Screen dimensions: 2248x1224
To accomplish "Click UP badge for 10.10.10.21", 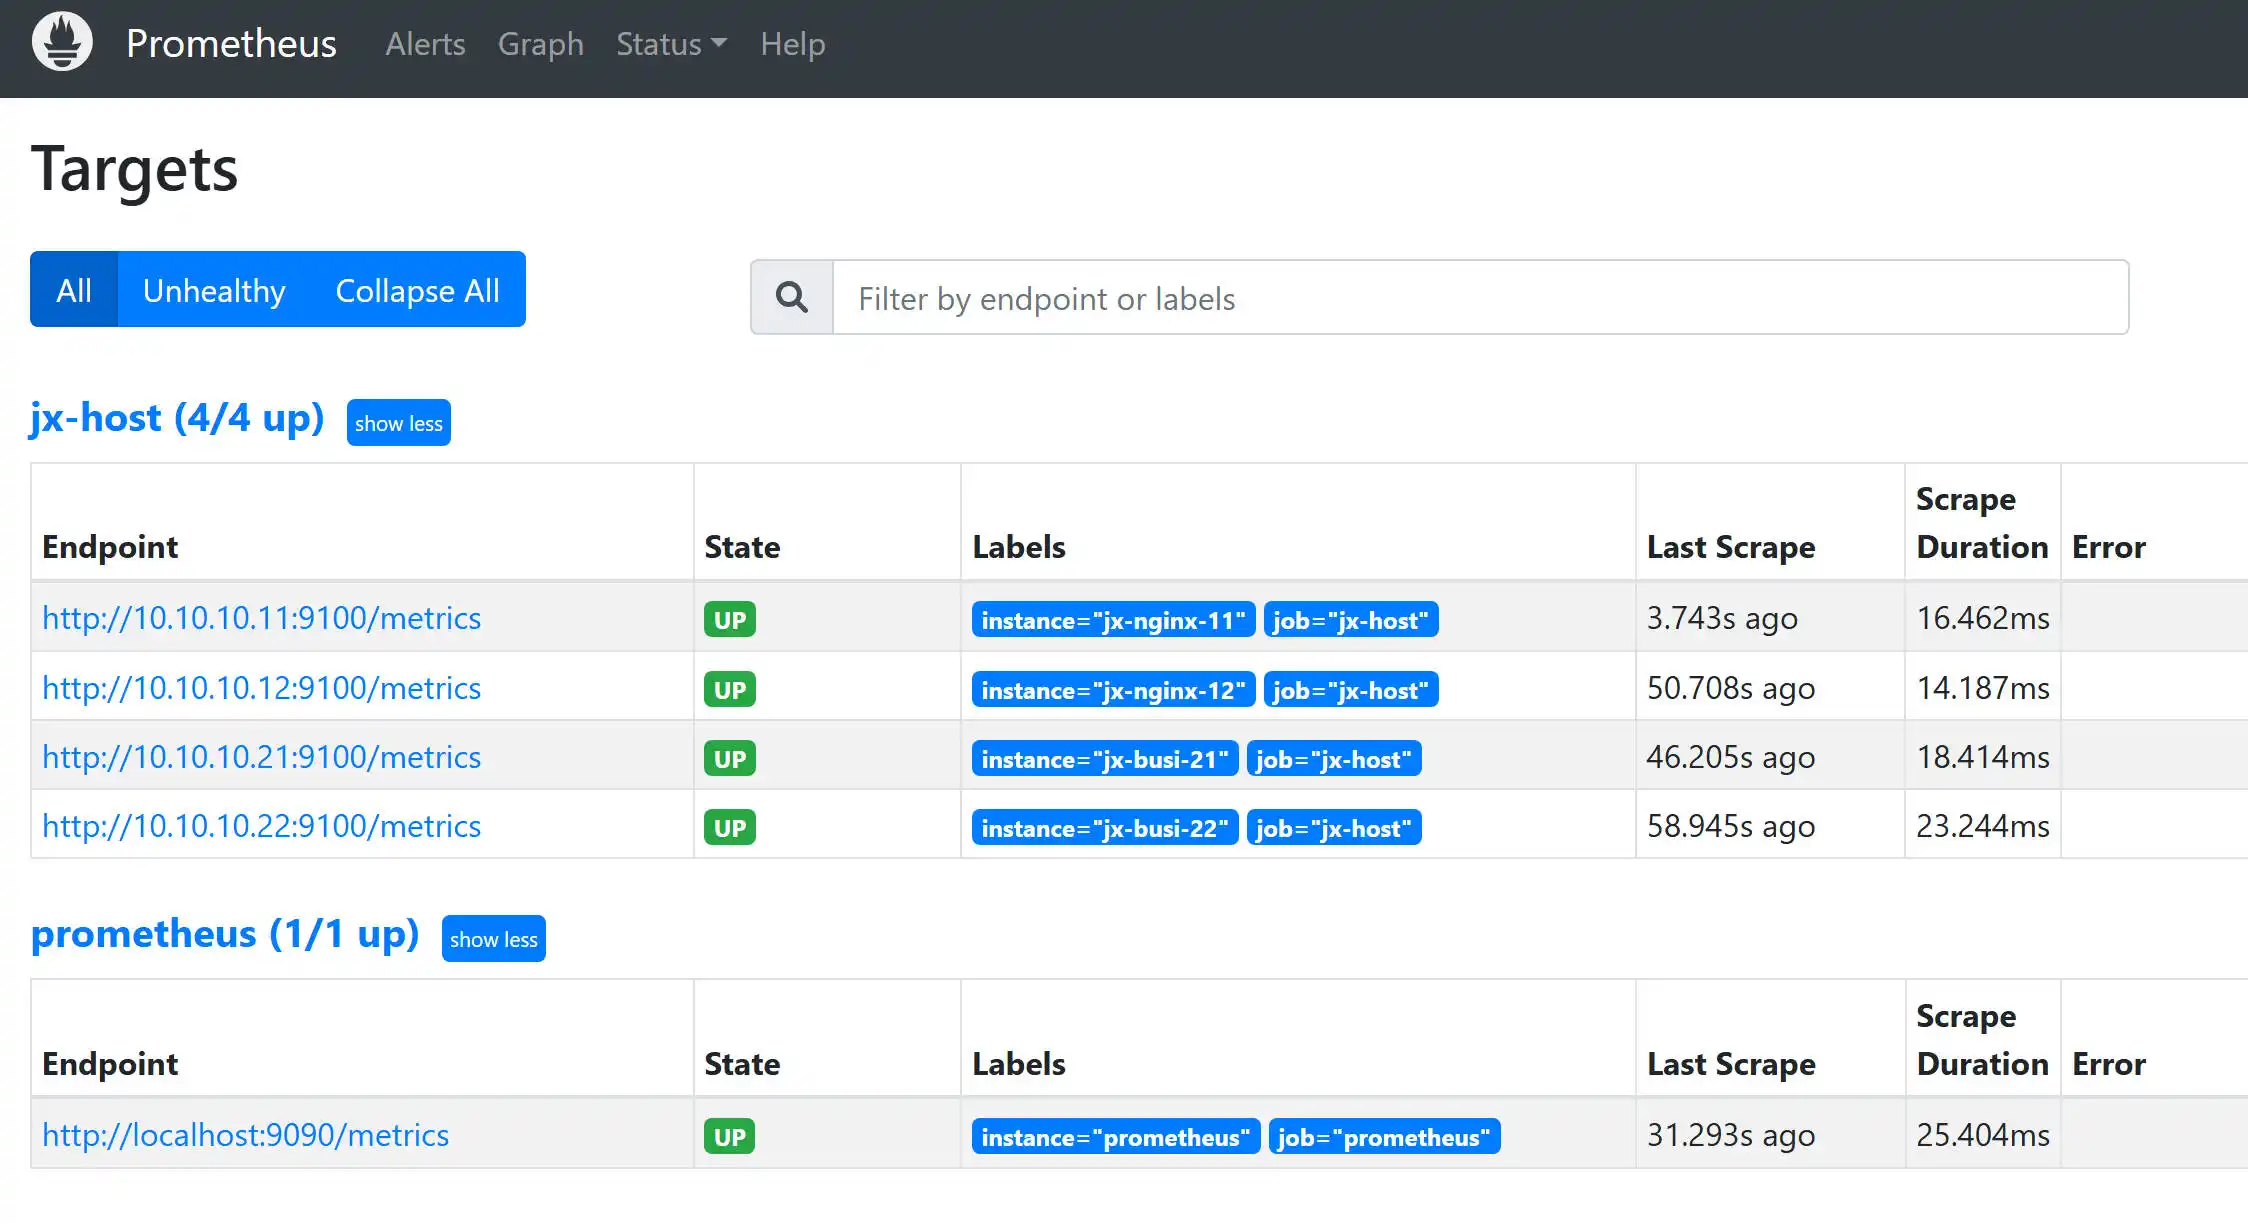I will point(730,758).
